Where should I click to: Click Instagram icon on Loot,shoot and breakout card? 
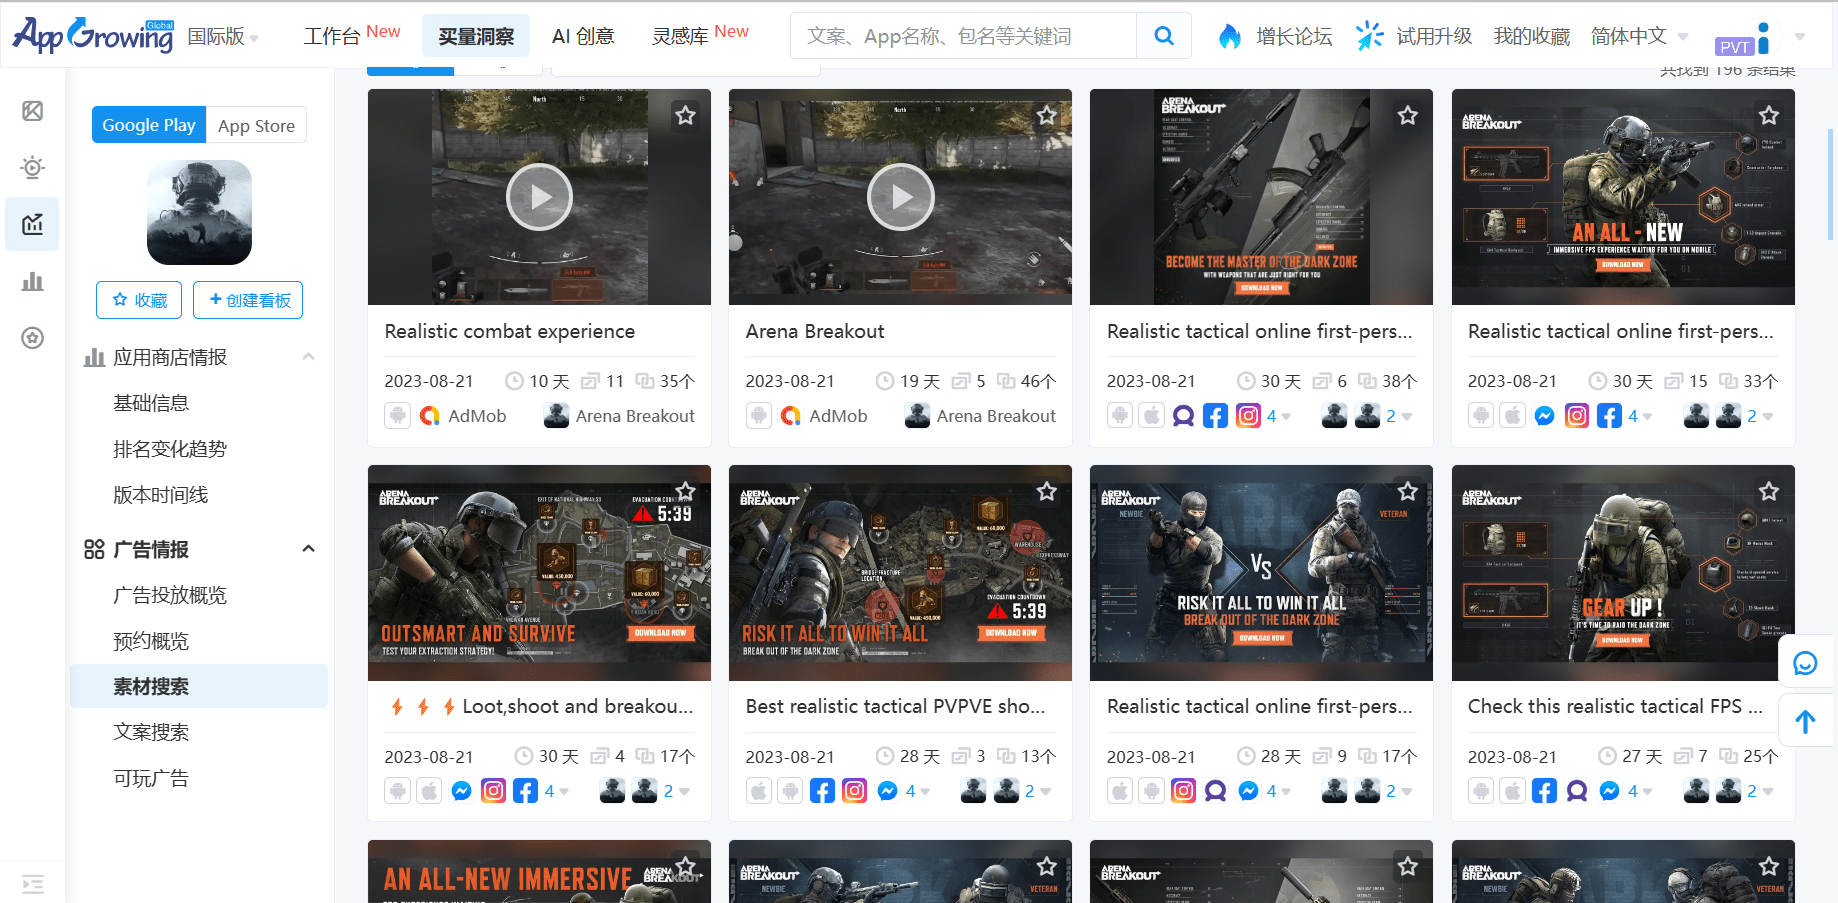point(493,791)
